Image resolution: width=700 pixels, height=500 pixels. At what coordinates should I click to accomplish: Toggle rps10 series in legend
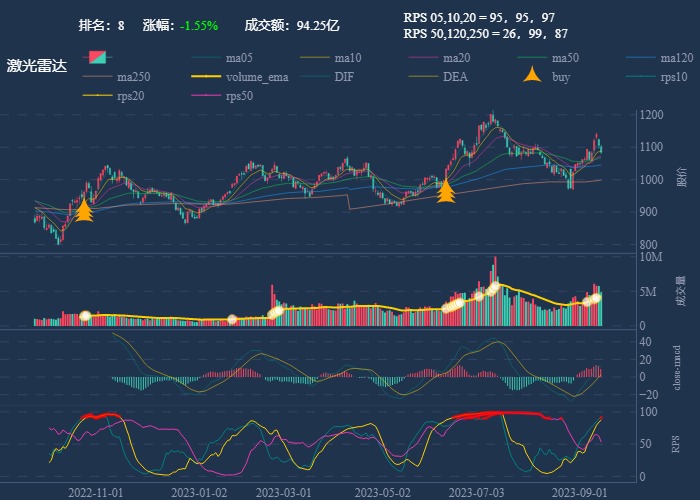[x=643, y=77]
